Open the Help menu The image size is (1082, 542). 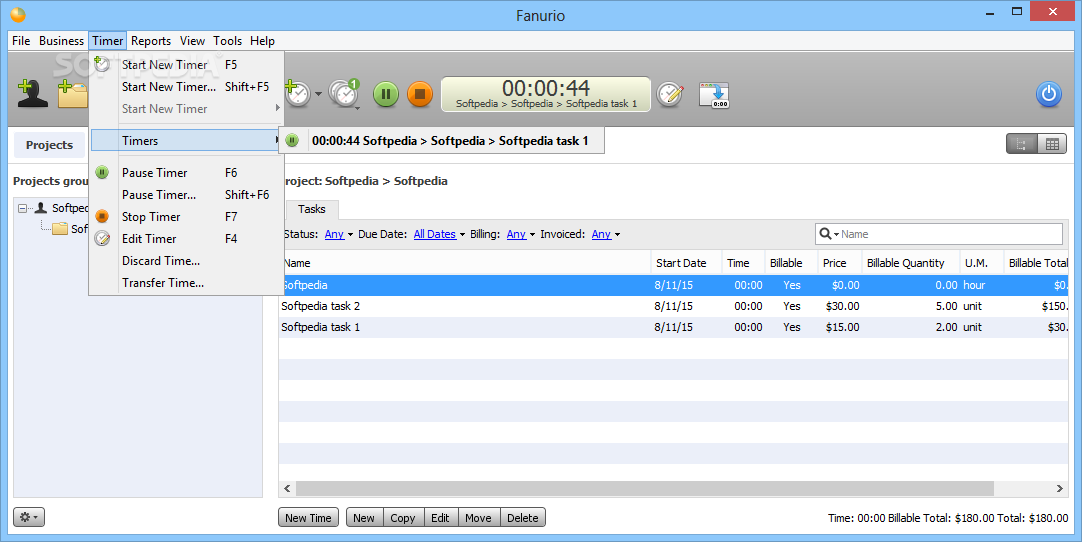262,41
